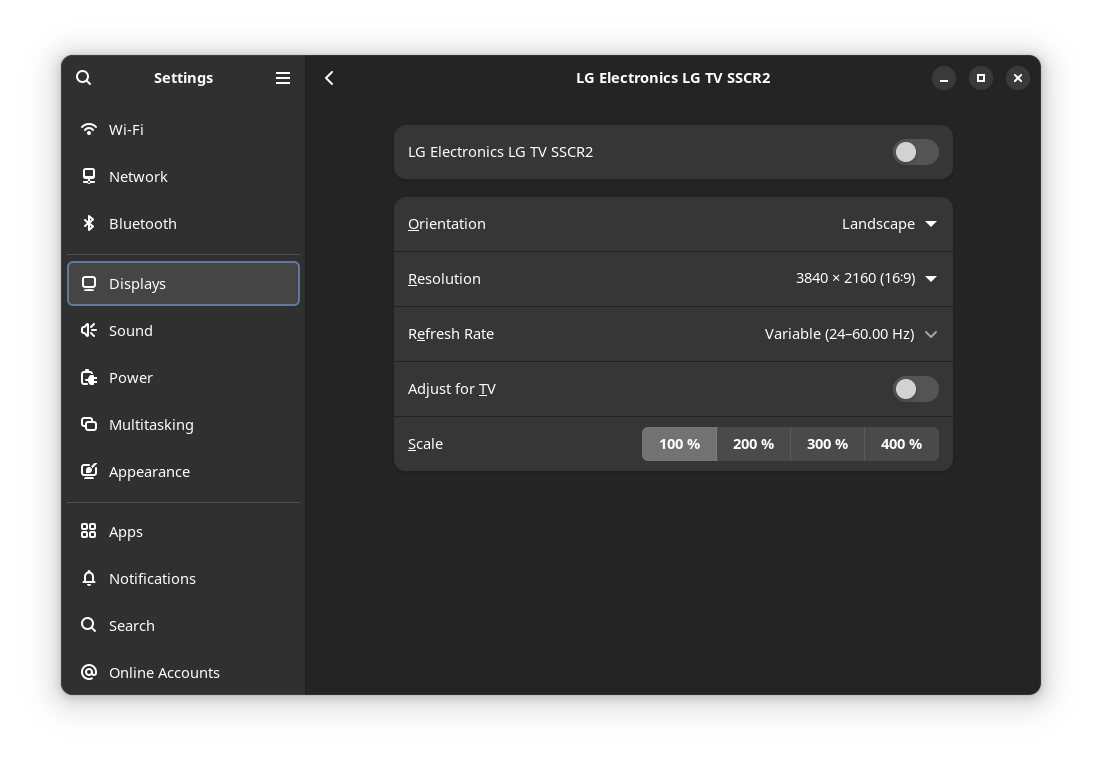Minimize the Settings window
This screenshot has width=1102, height=762.
944,78
